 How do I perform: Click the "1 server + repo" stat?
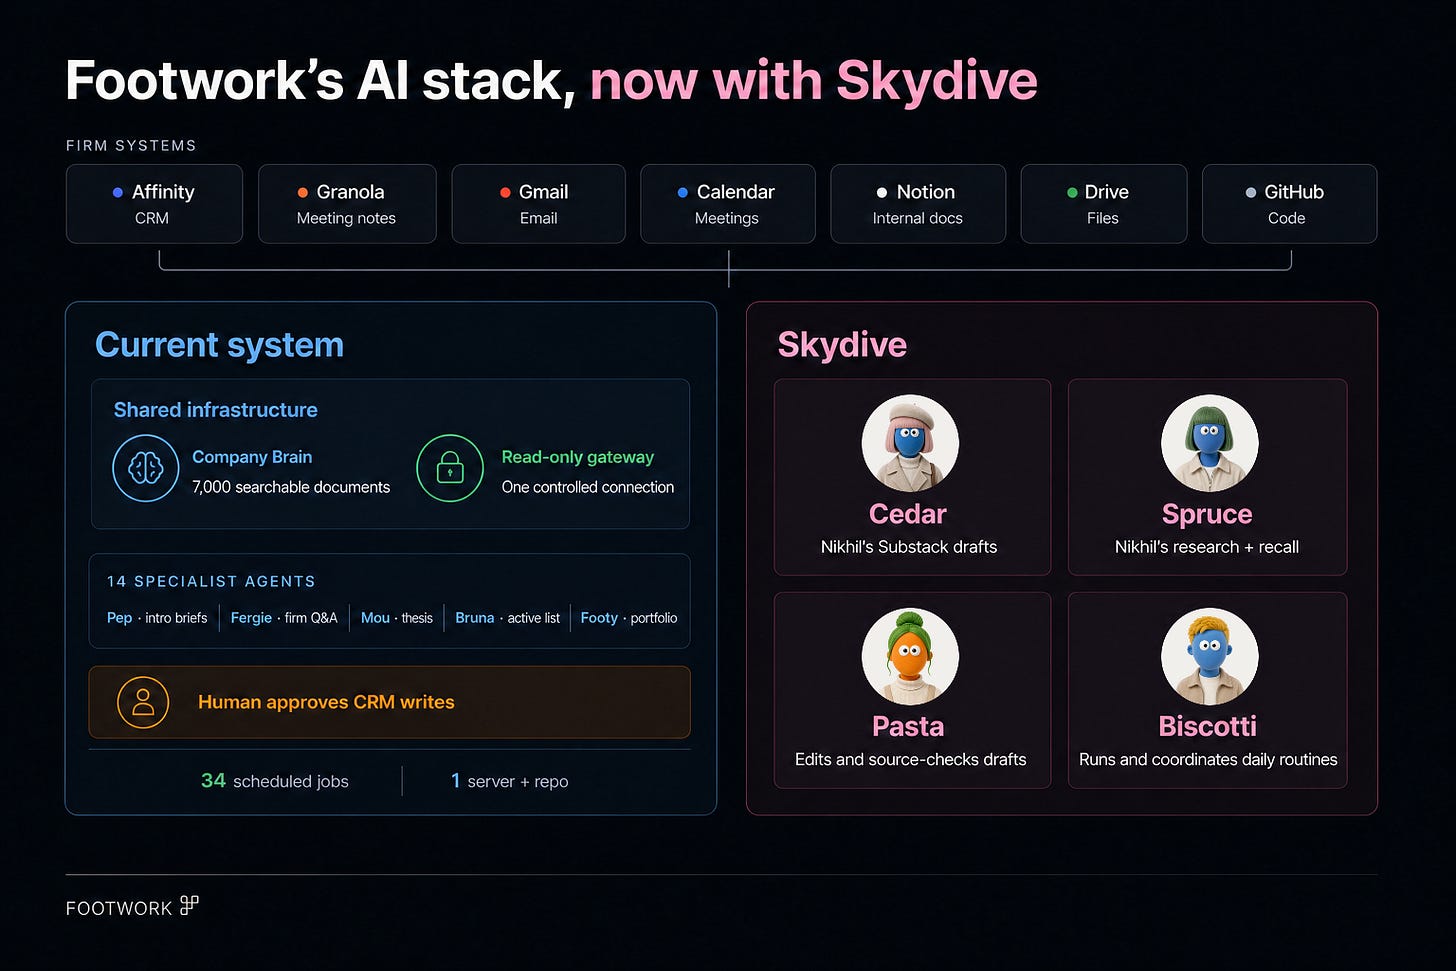coord(509,781)
